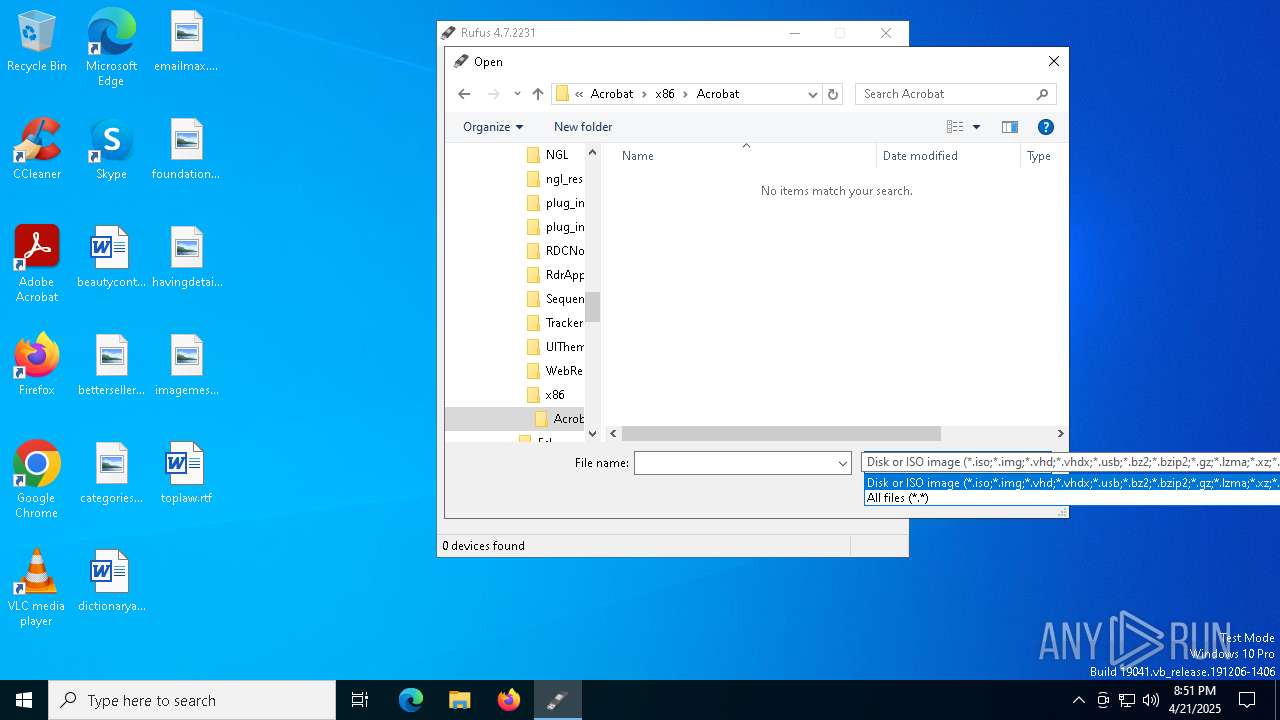This screenshot has height=720, width=1280.
Task: Click the Acrobat breadcrumb after x86
Action: pyautogui.click(x=718, y=94)
